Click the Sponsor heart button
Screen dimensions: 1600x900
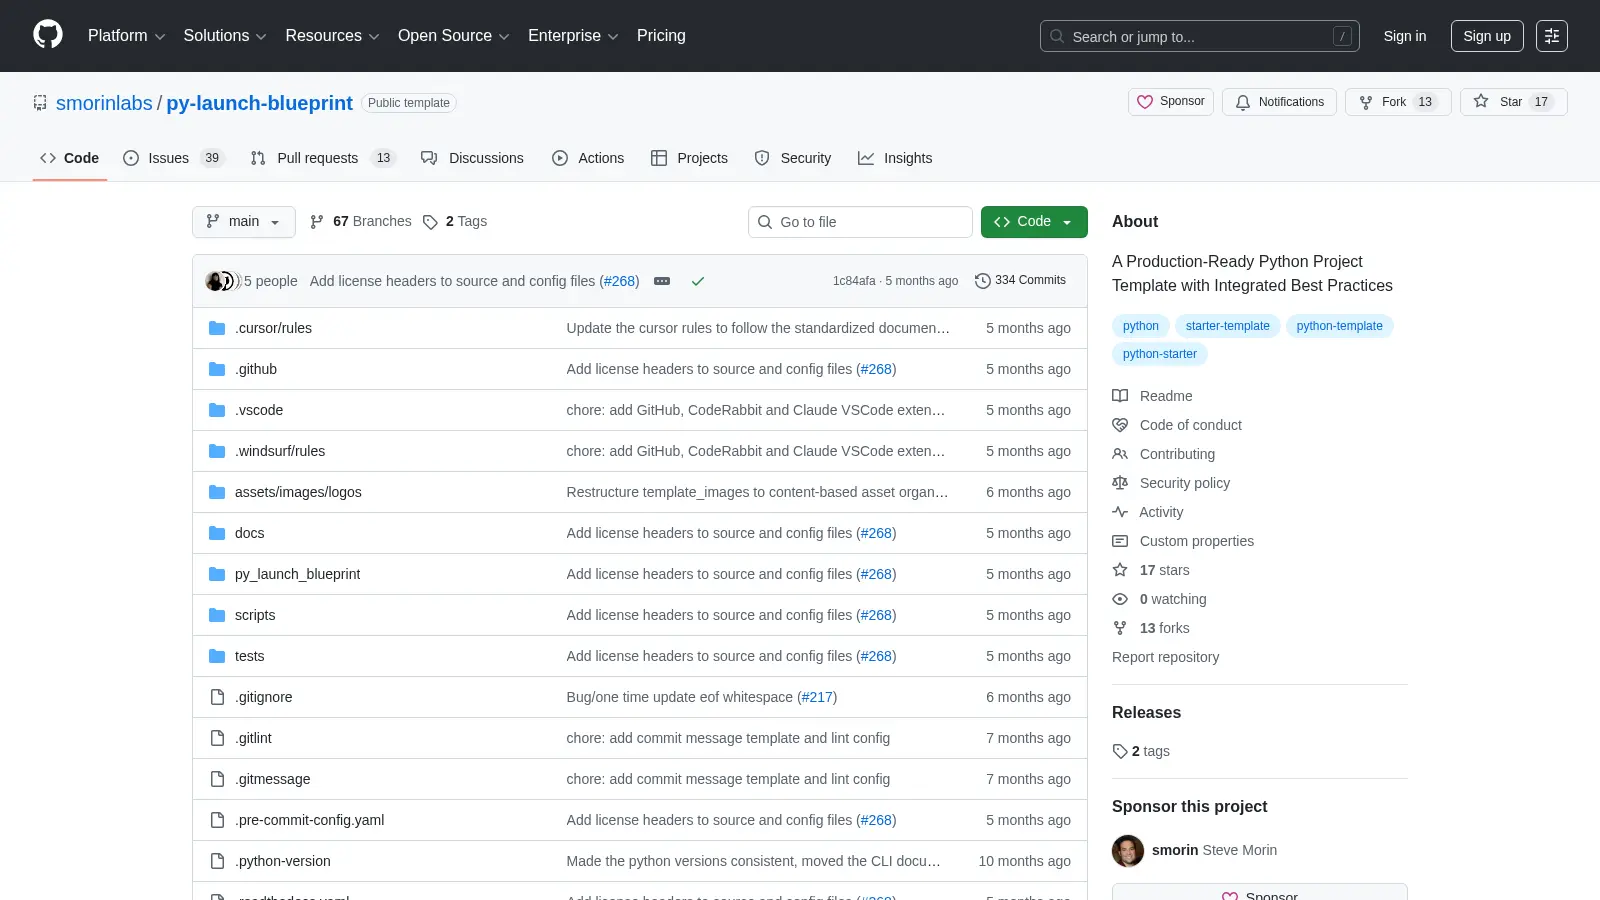tap(1171, 102)
